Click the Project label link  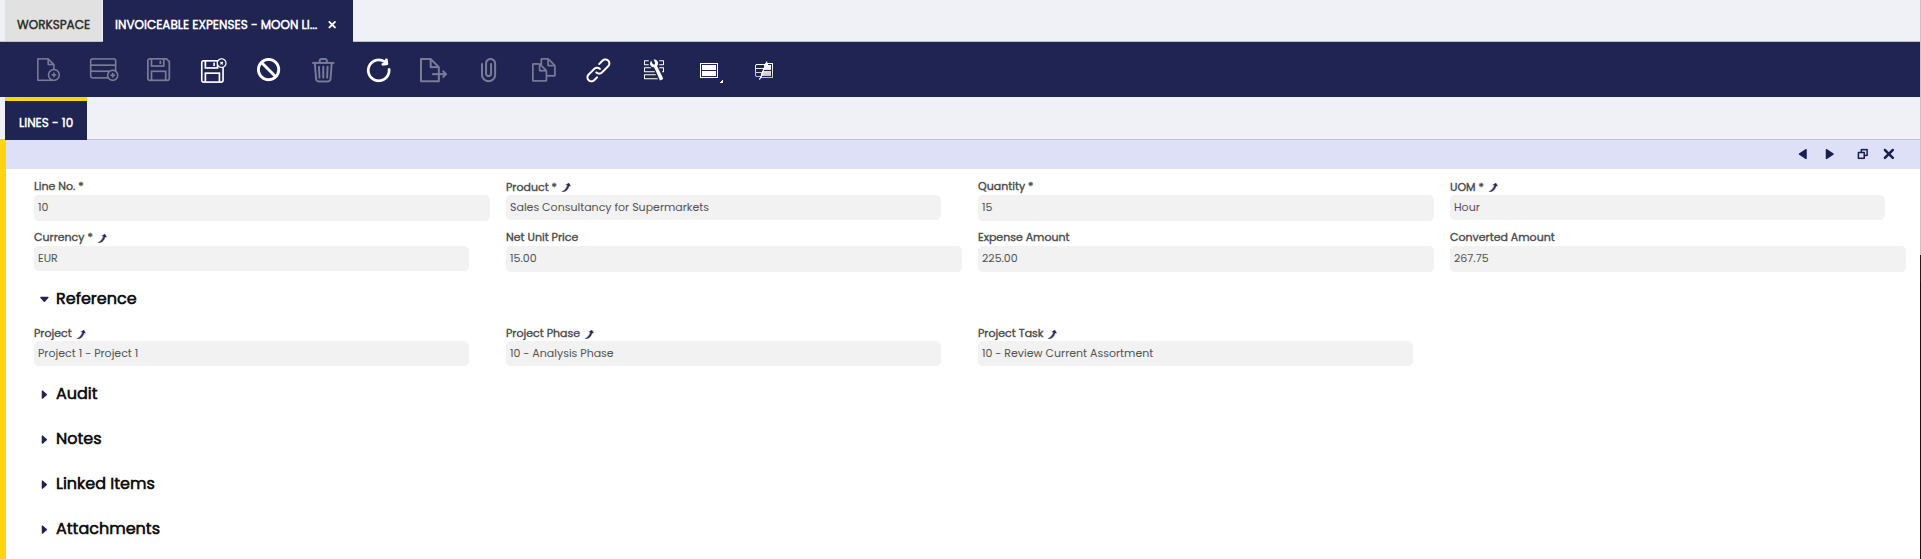click(x=53, y=334)
